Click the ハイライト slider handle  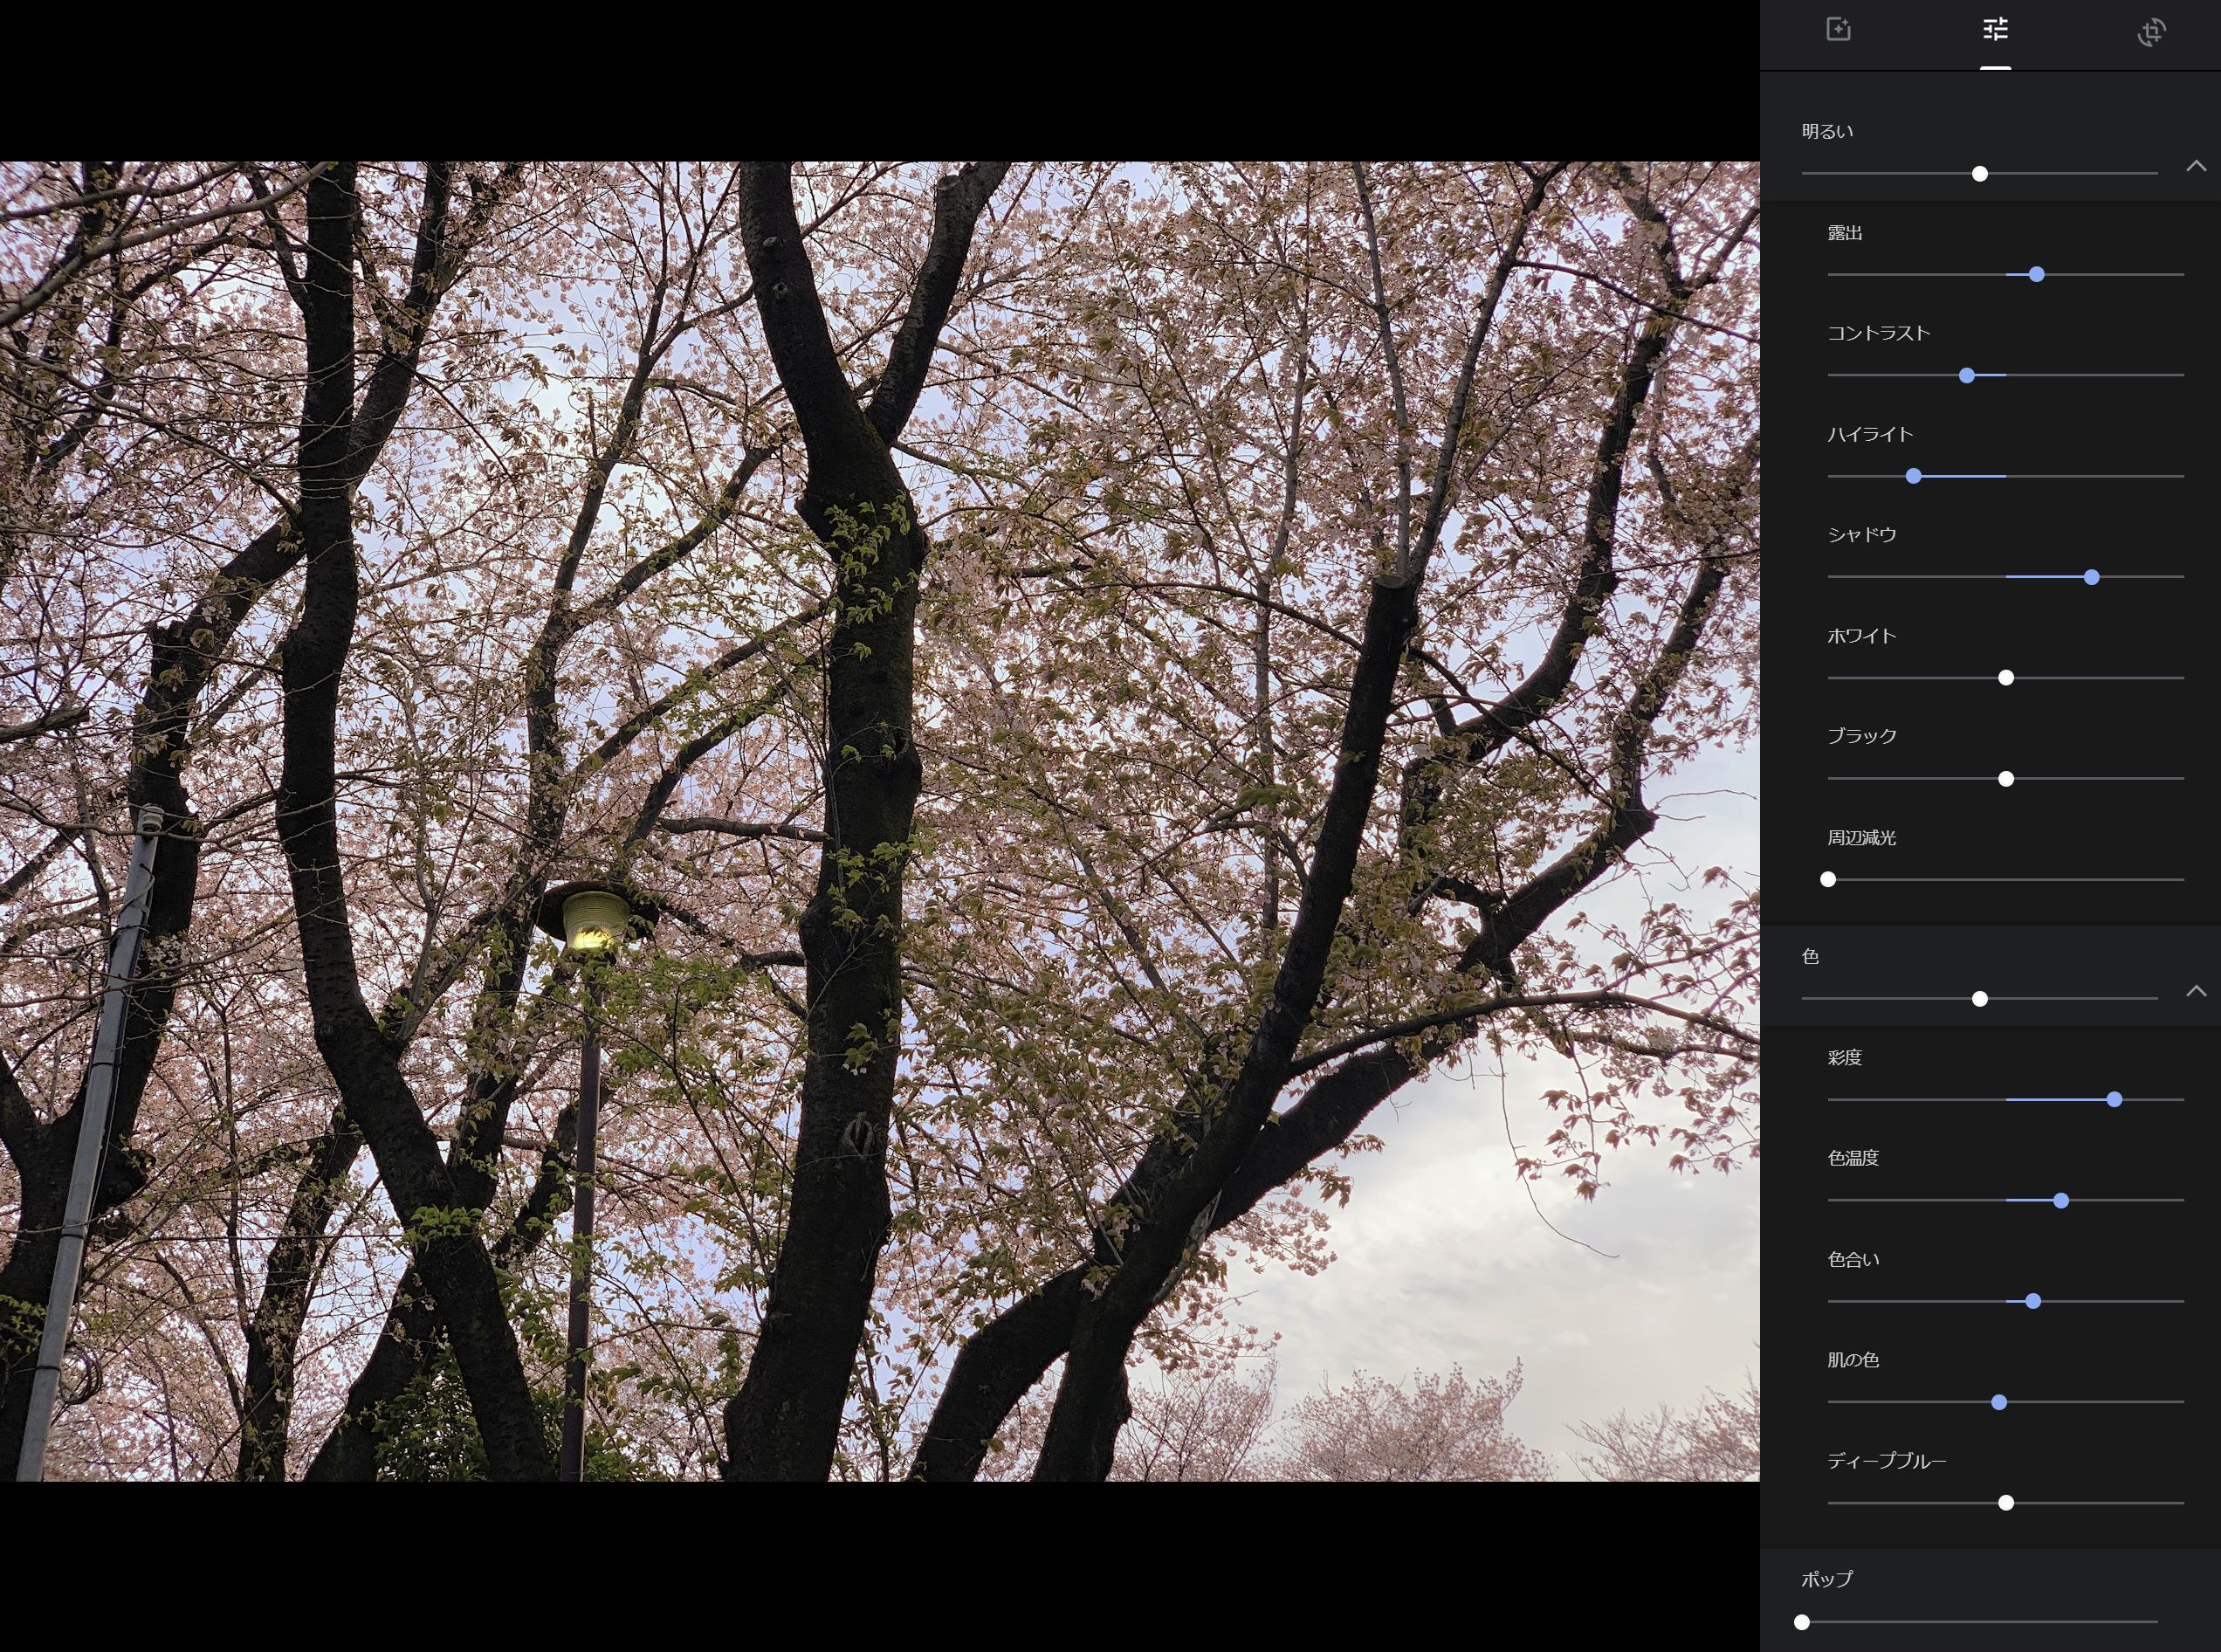click(1913, 477)
